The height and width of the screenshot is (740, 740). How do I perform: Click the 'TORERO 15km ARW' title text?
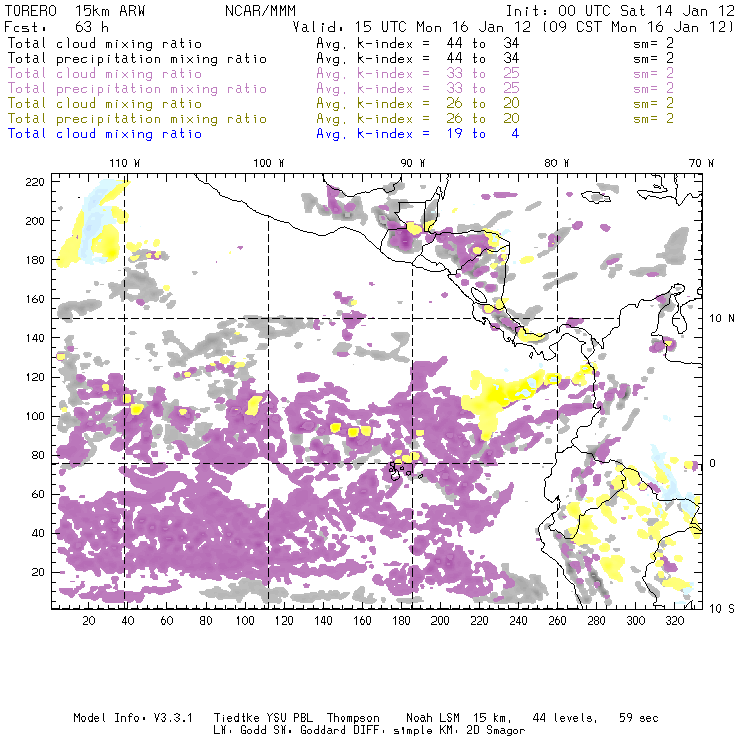[x=75, y=11]
